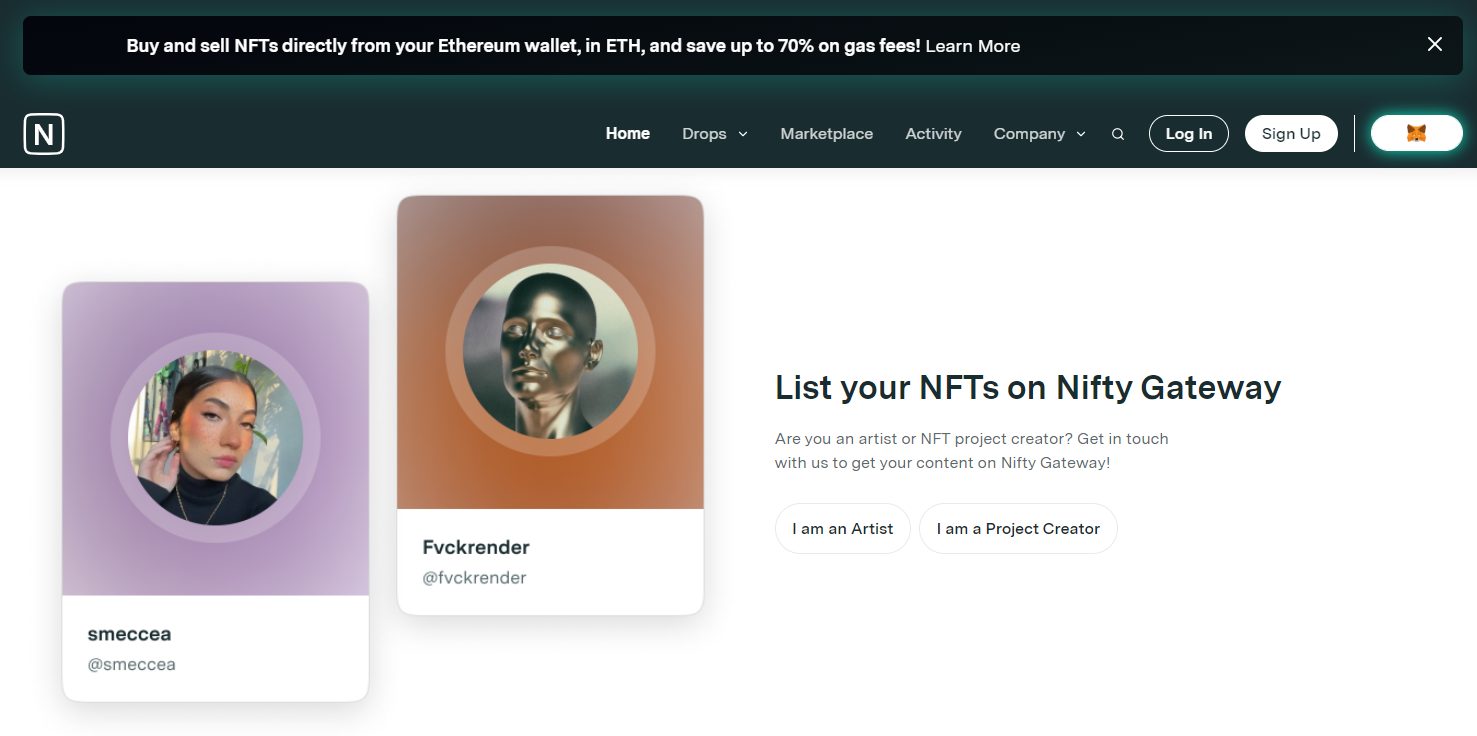Screen dimensions: 1477x736
Task: Click the Sign Up button
Action: click(x=1291, y=134)
